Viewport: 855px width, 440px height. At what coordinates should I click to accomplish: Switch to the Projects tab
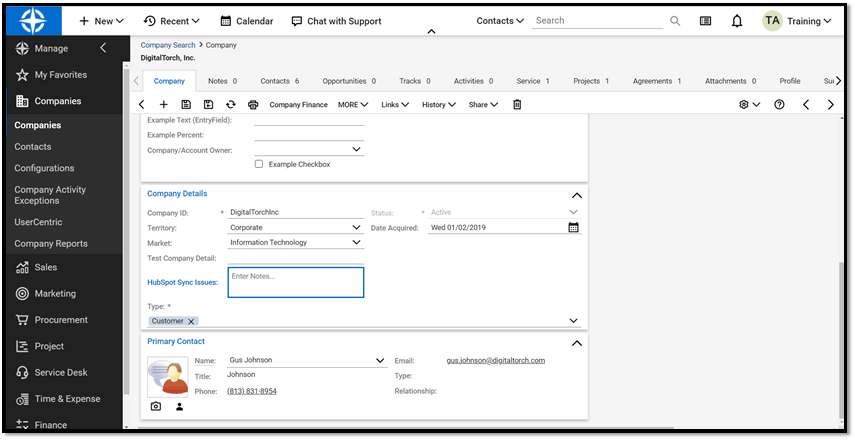[x=591, y=81]
